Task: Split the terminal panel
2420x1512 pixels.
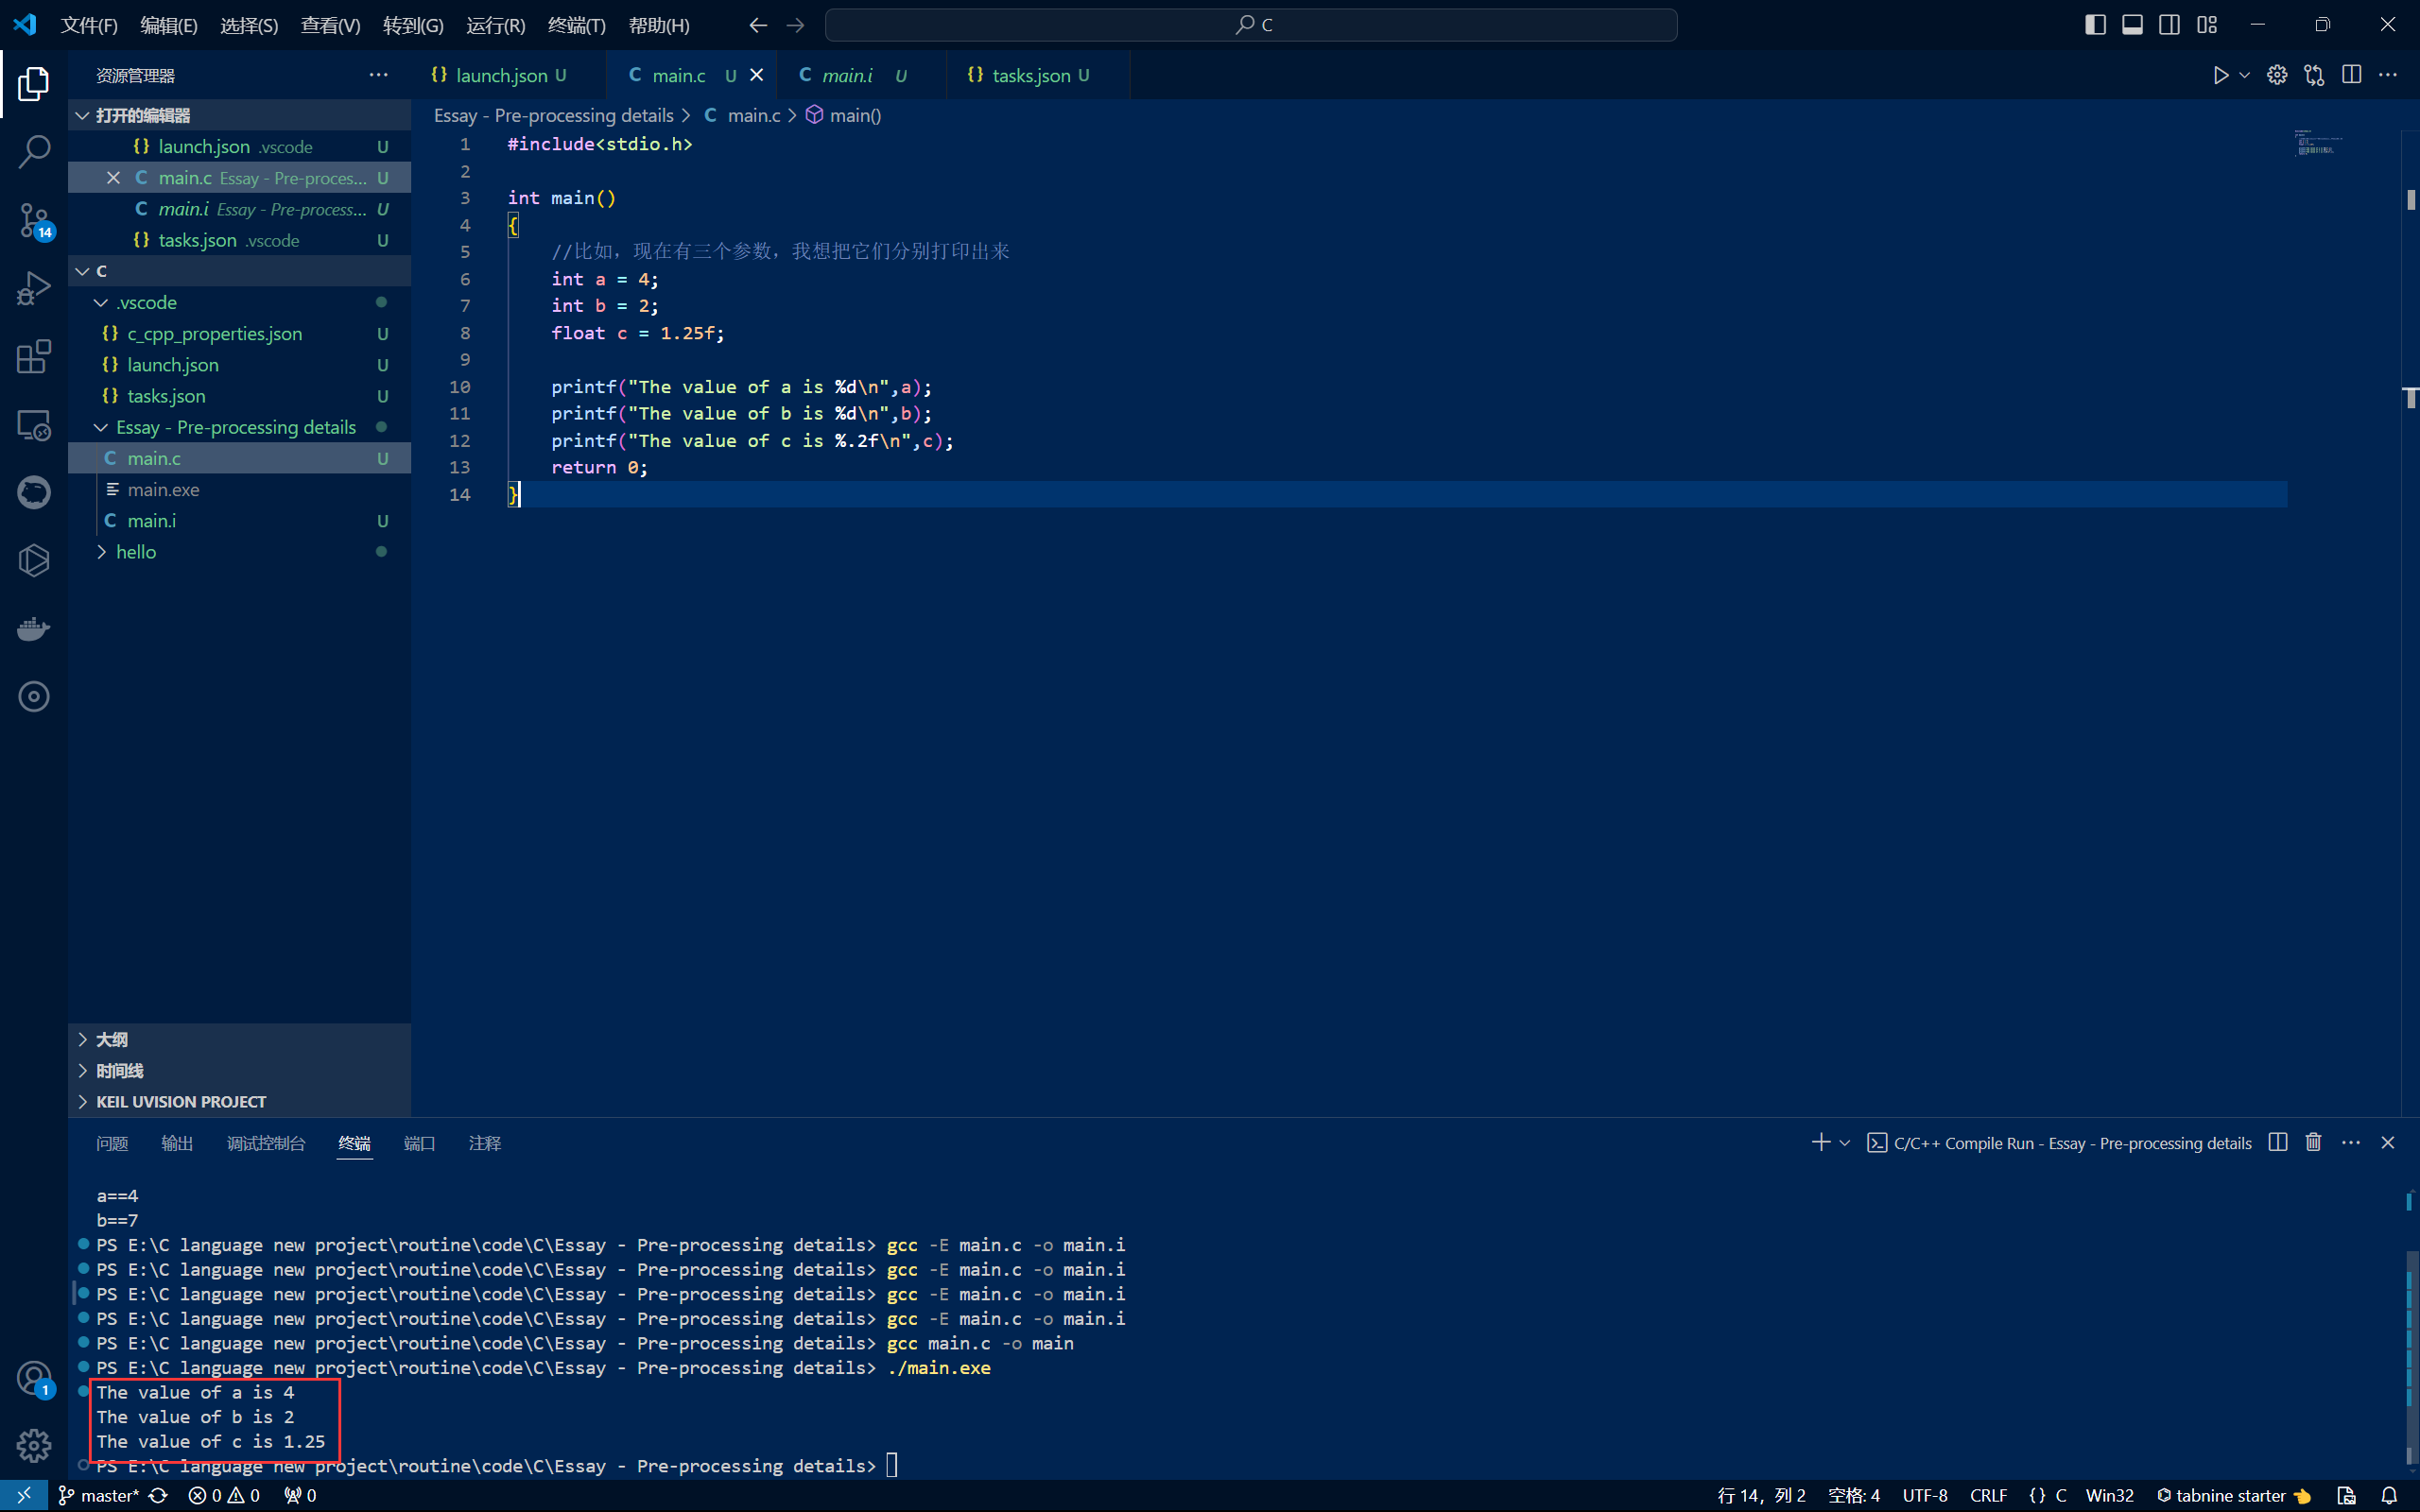Action: 2278,1142
